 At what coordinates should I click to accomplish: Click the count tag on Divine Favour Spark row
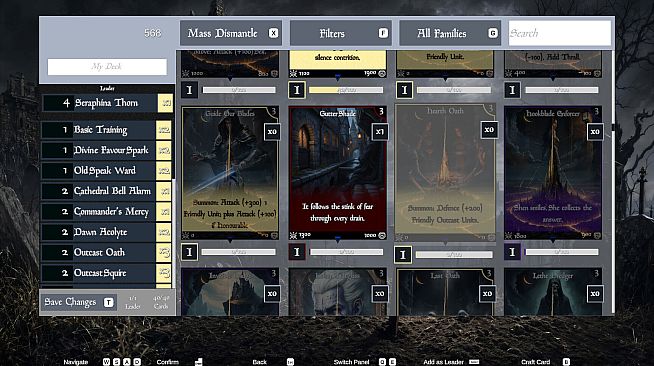164,150
